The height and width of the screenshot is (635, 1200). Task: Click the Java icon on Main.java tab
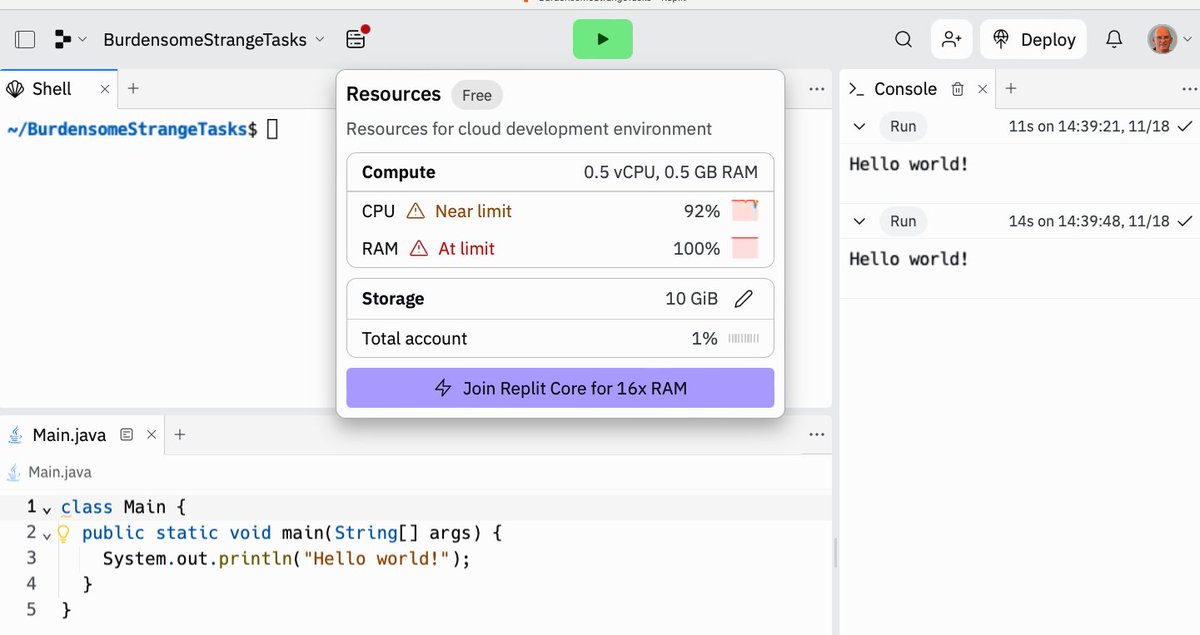point(16,435)
